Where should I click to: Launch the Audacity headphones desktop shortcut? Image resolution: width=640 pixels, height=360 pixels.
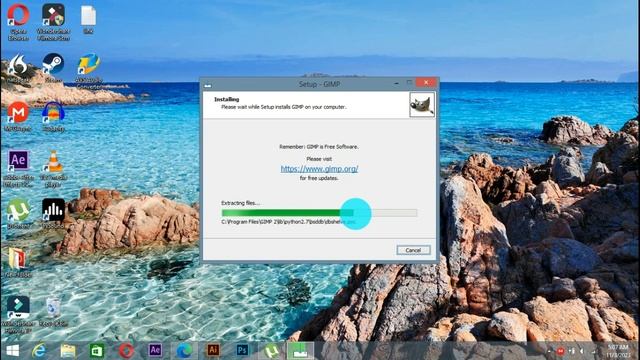[x=53, y=116]
